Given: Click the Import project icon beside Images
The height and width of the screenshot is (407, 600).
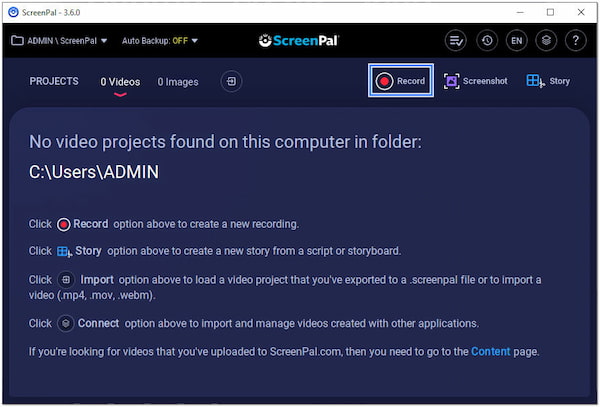Looking at the screenshot, I should coord(231,81).
